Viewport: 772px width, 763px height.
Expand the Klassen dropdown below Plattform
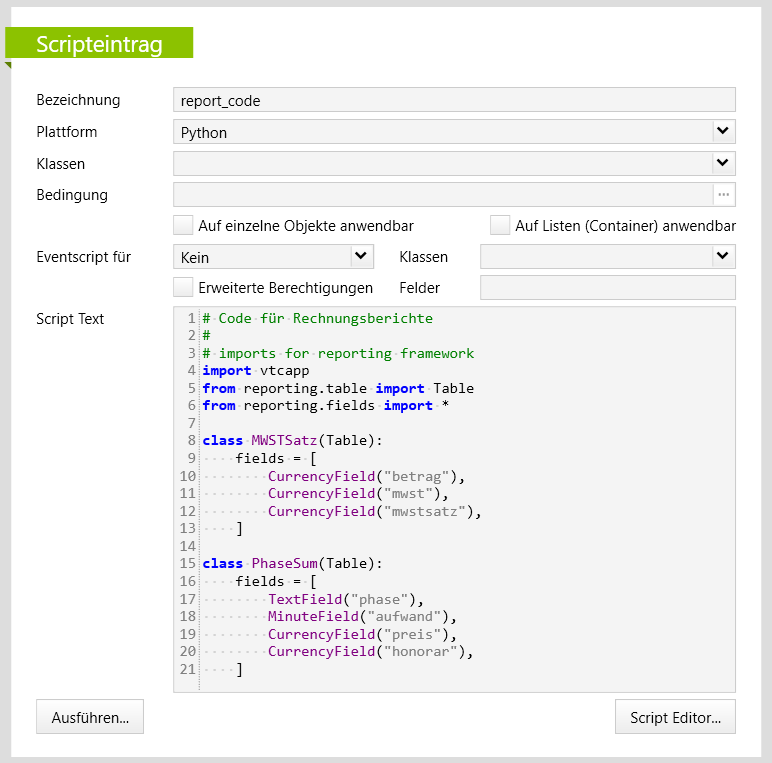pos(723,163)
